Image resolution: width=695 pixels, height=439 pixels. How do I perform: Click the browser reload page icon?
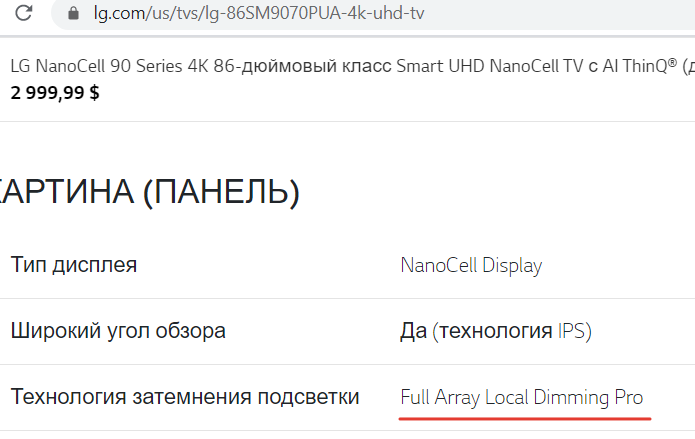pyautogui.click(x=25, y=15)
